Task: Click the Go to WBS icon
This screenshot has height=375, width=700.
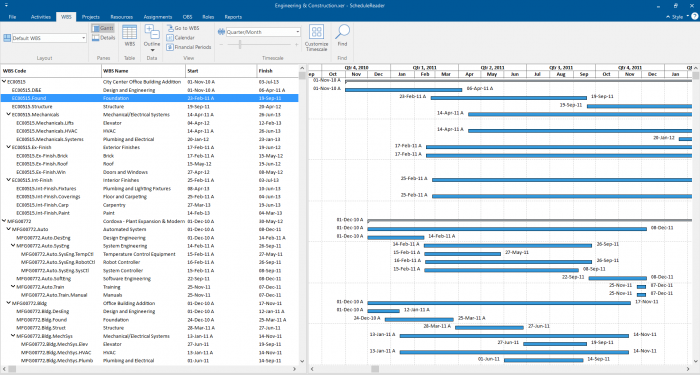Action: pos(183,28)
